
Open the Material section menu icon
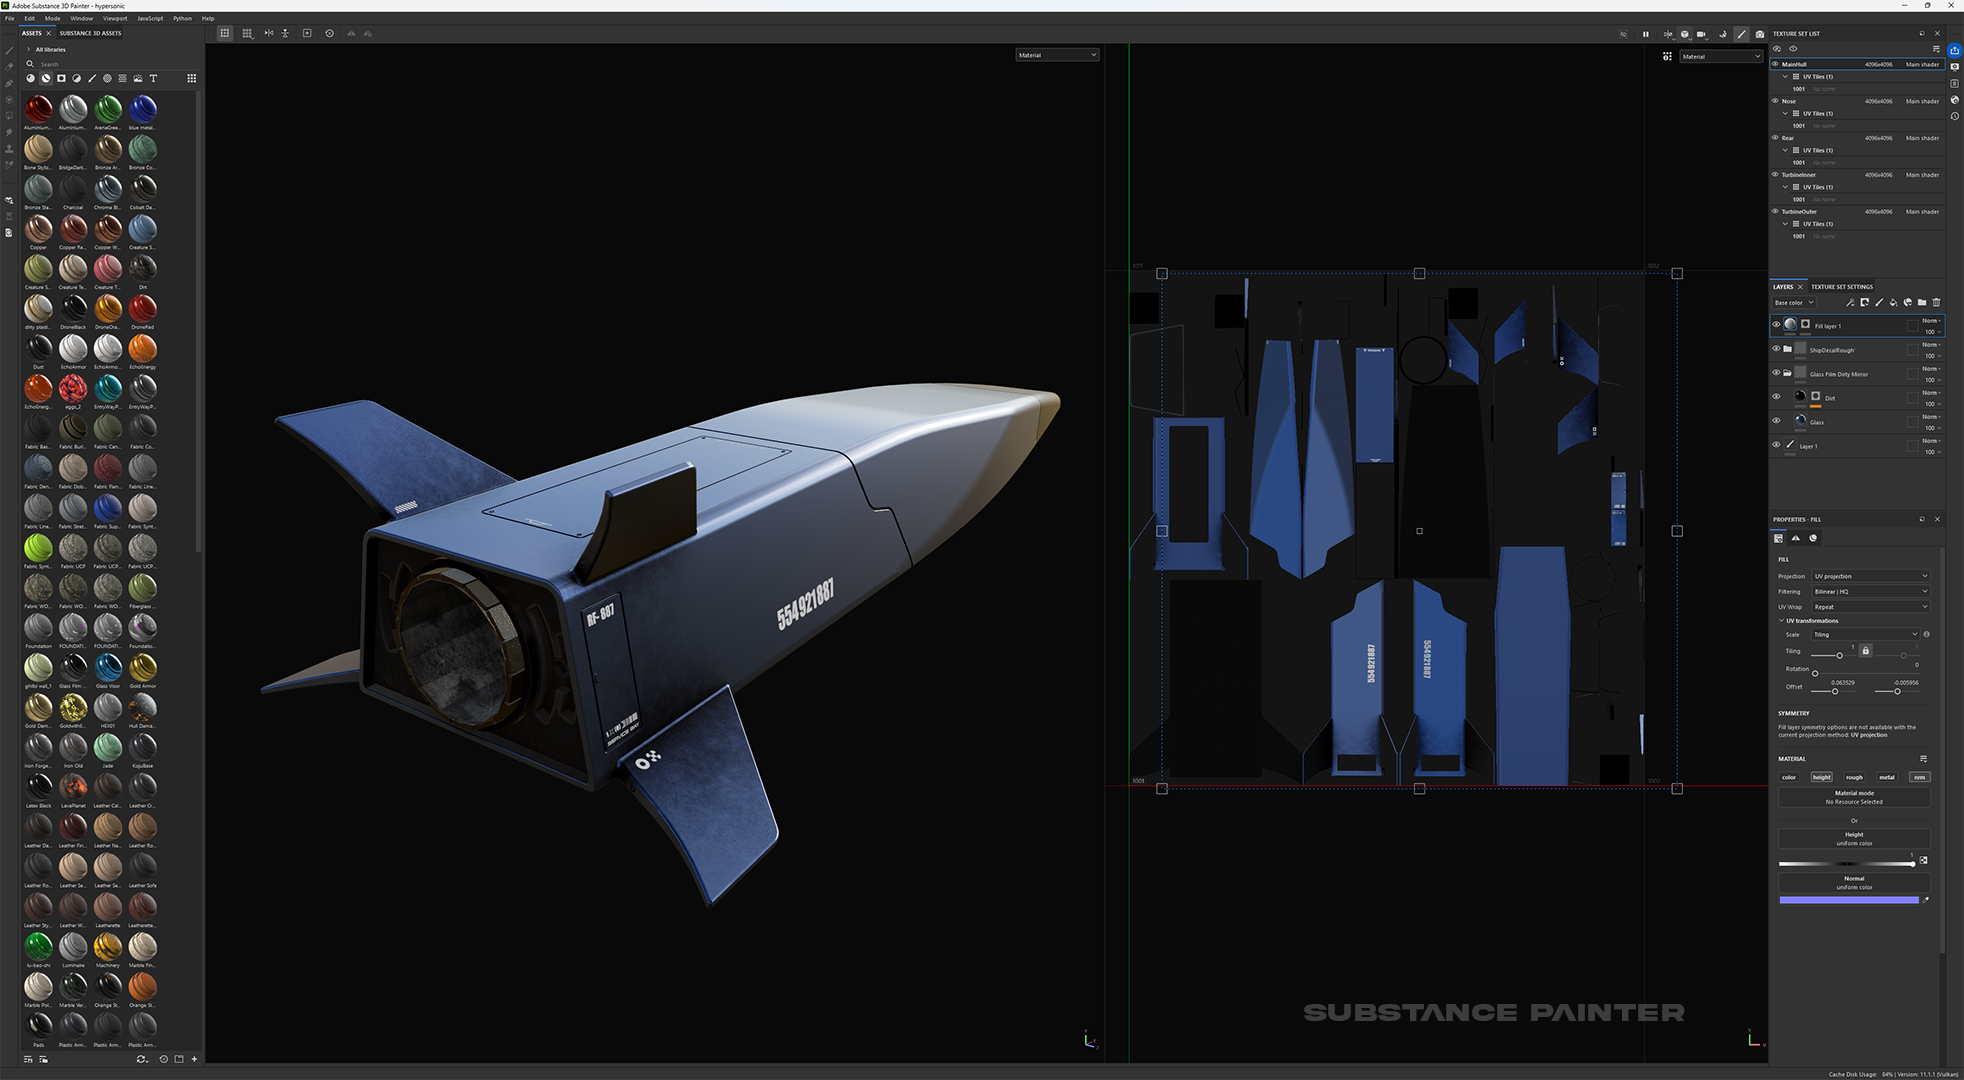(1923, 758)
